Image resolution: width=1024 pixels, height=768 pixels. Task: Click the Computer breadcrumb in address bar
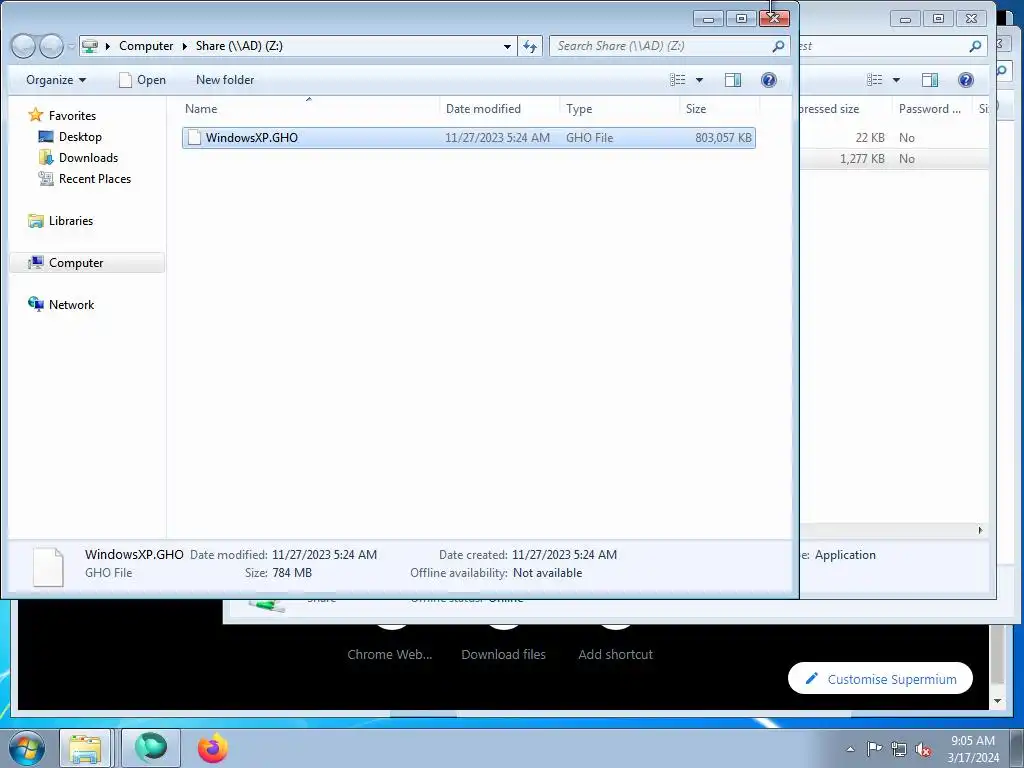(146, 46)
